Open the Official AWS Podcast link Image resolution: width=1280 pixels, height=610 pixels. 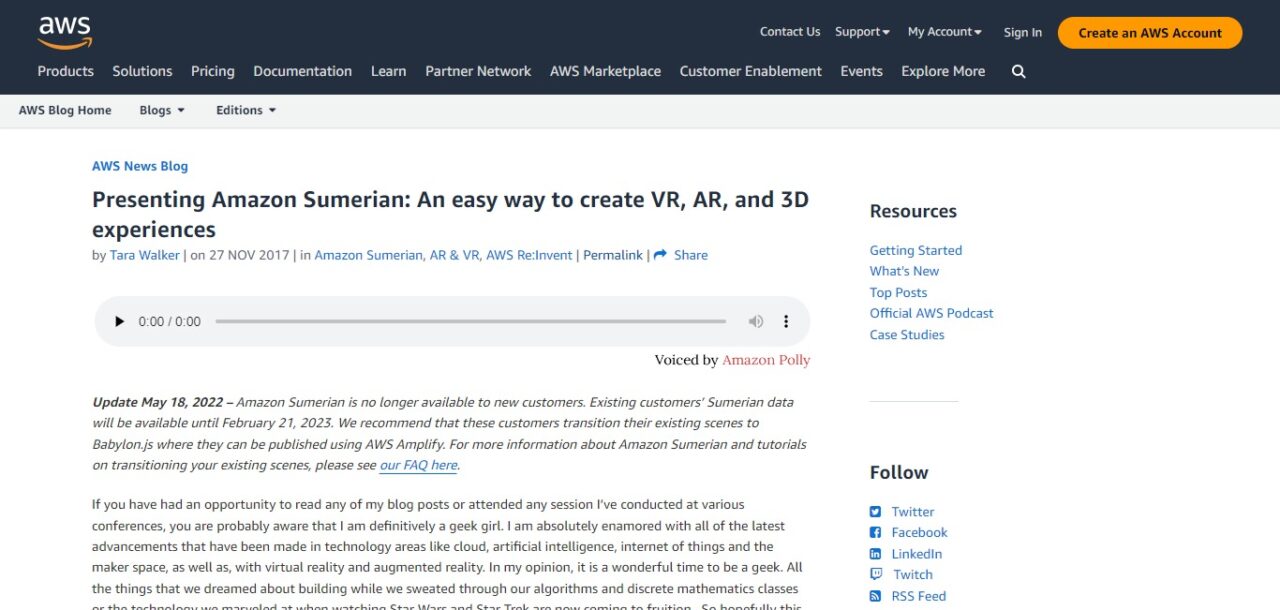[931, 313]
